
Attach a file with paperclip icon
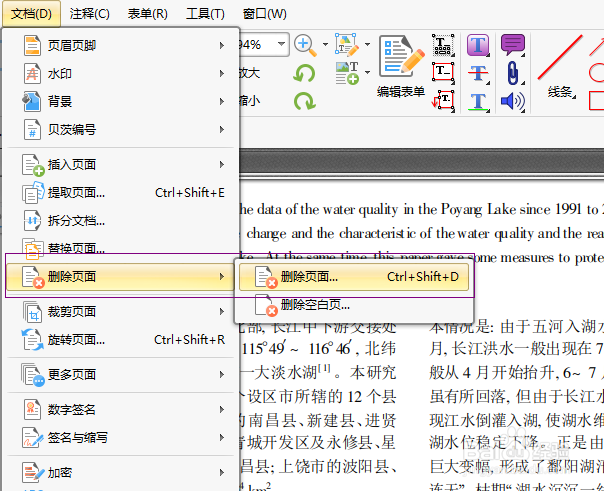pyautogui.click(x=513, y=73)
